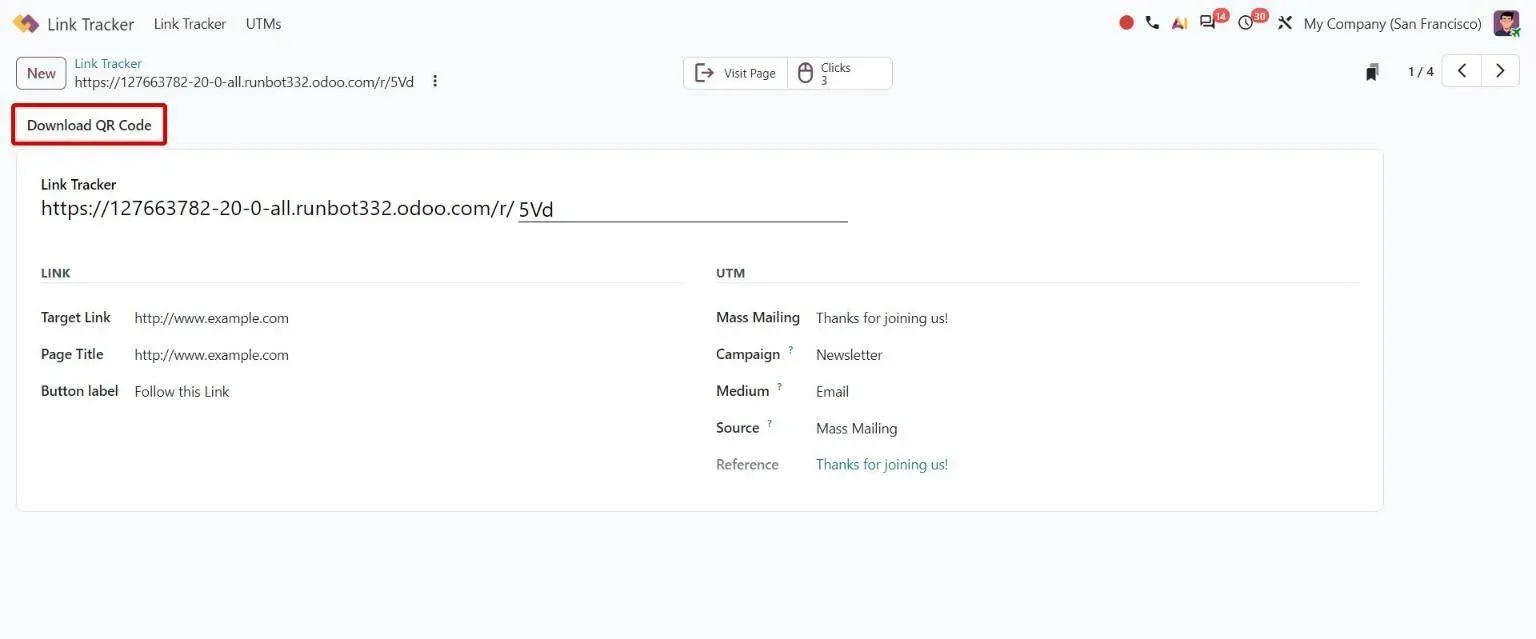Click the Page Title value http://www.example.com
1536x639 pixels.
coord(212,355)
